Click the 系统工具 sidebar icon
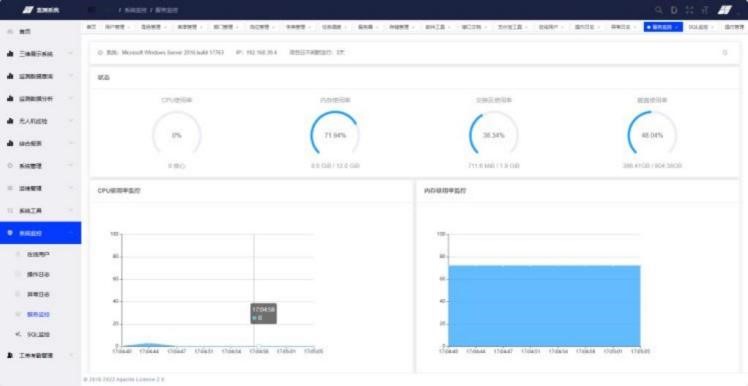 tap(10, 210)
